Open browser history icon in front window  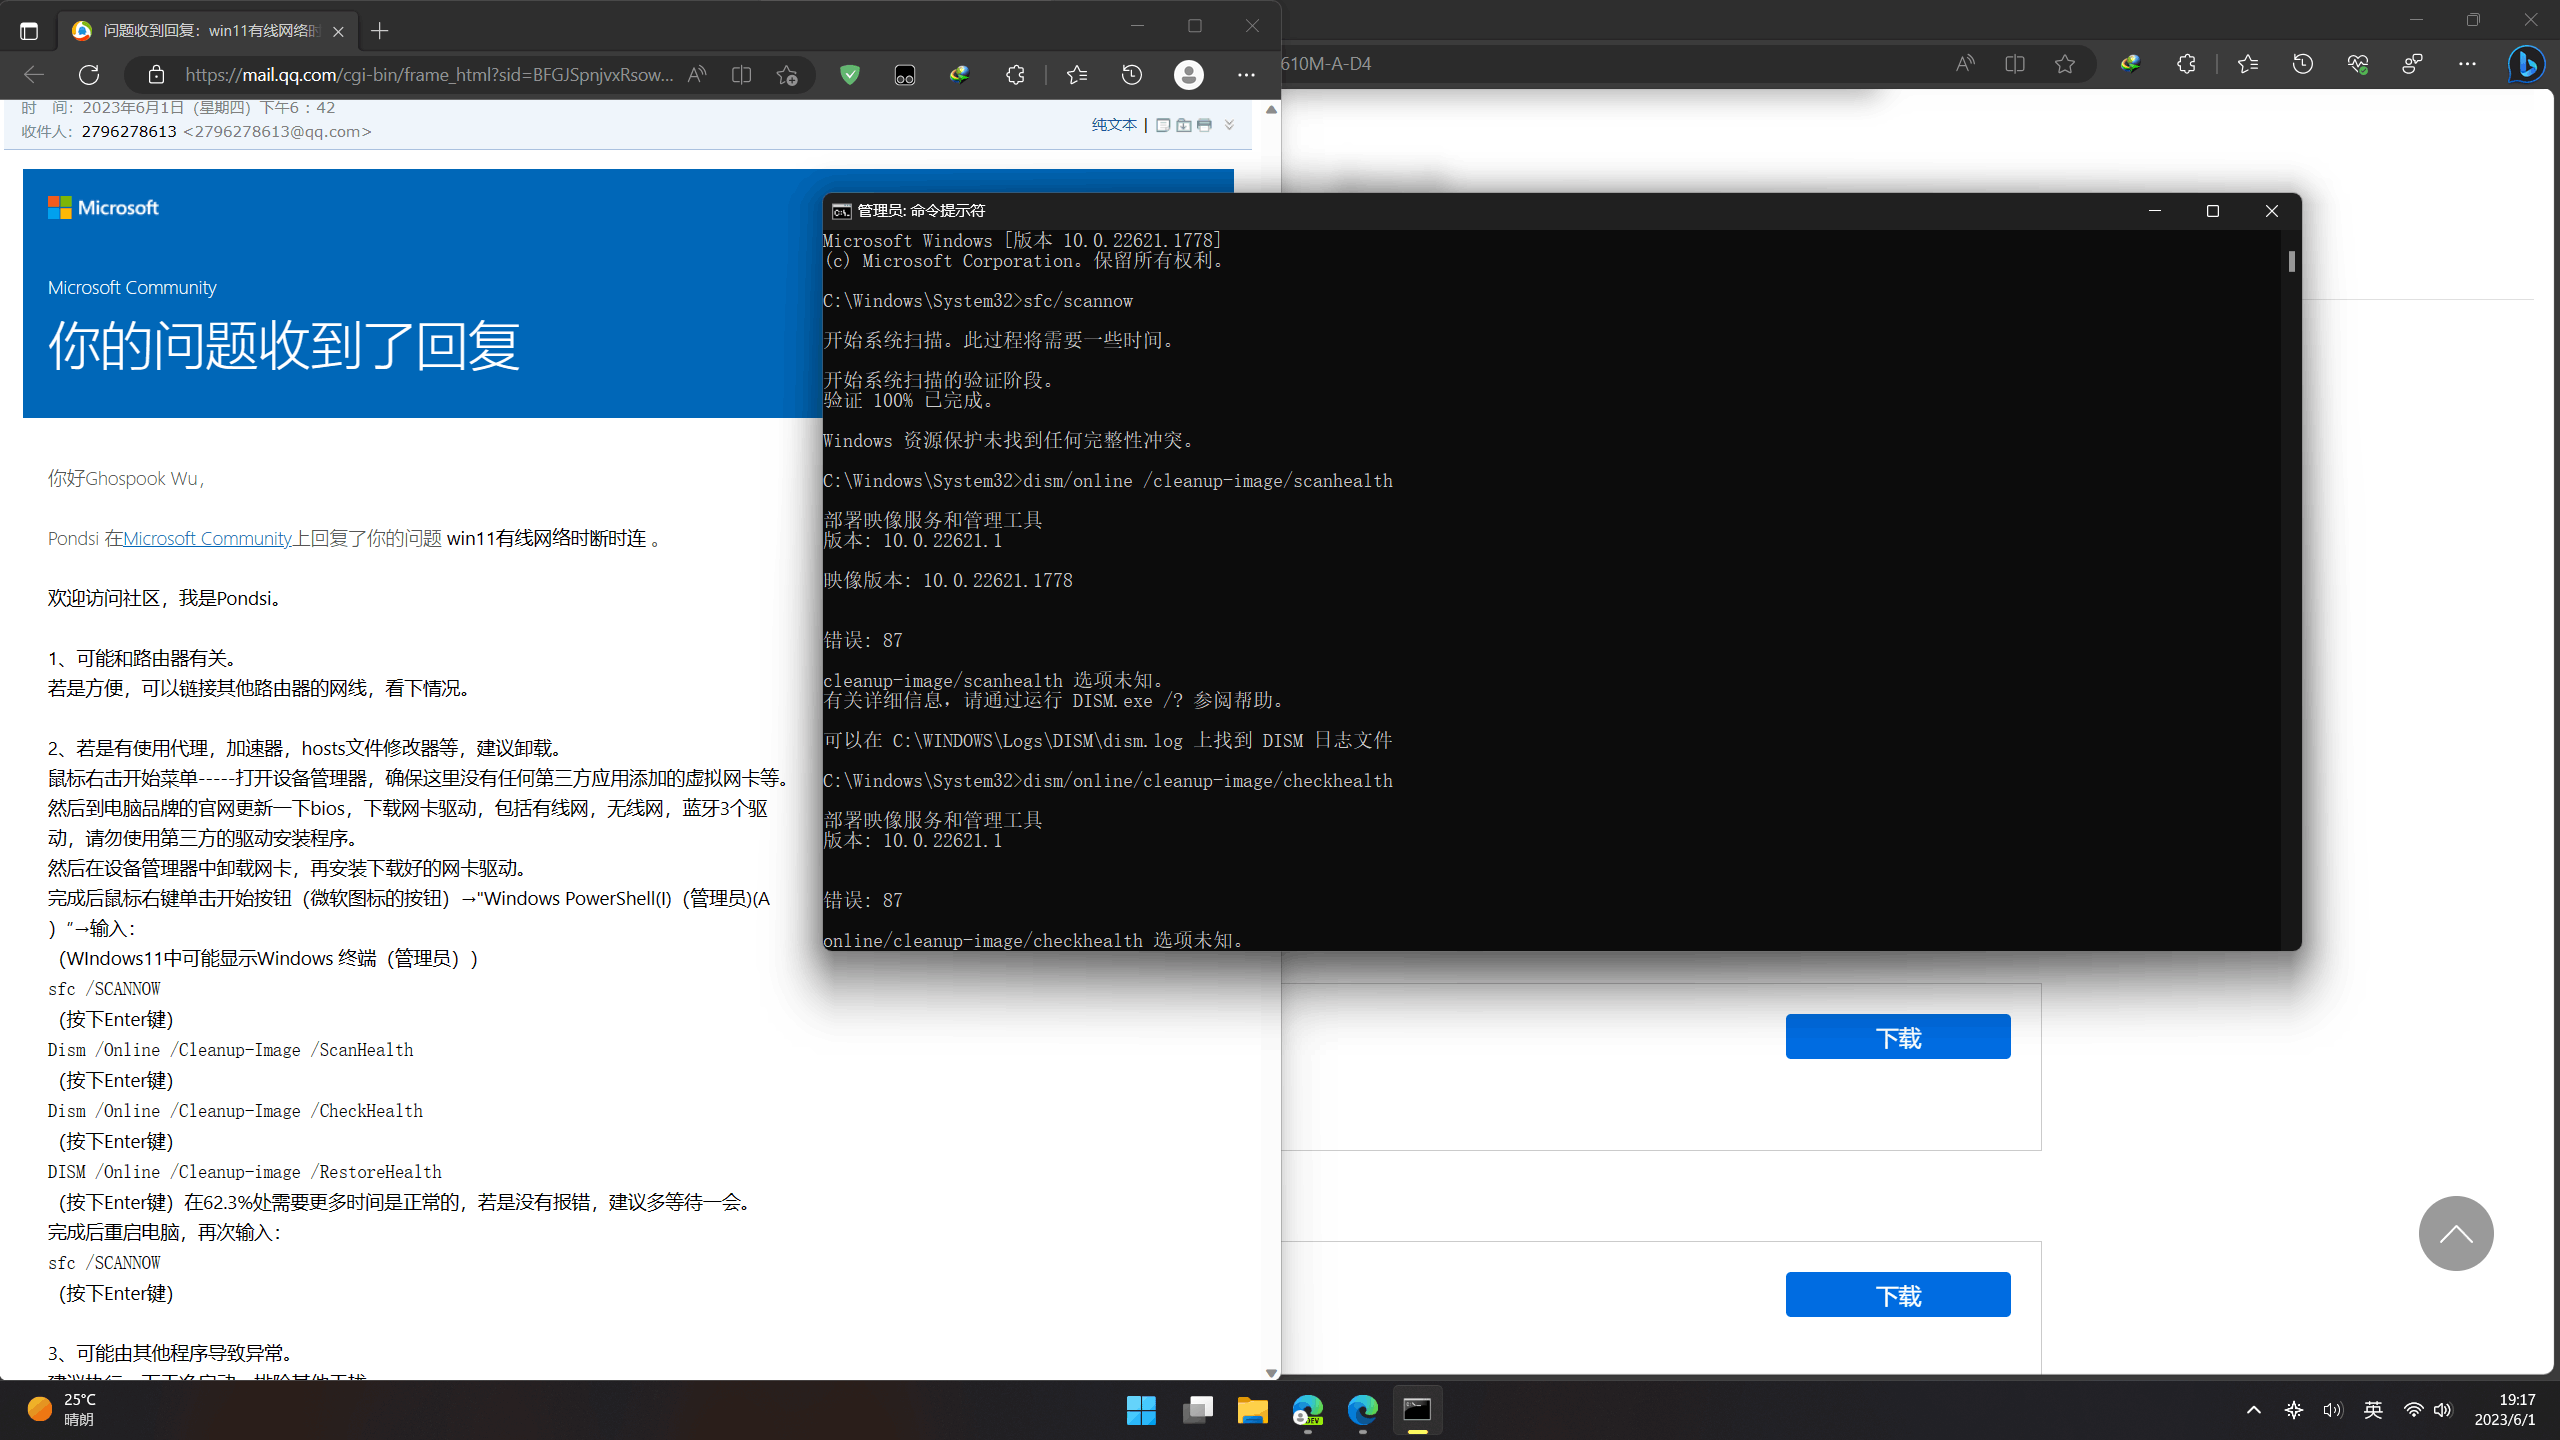pos(1132,75)
